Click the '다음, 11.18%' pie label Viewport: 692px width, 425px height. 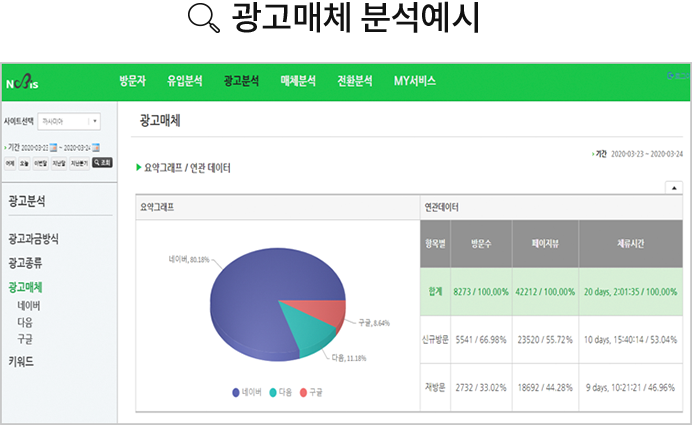349,358
